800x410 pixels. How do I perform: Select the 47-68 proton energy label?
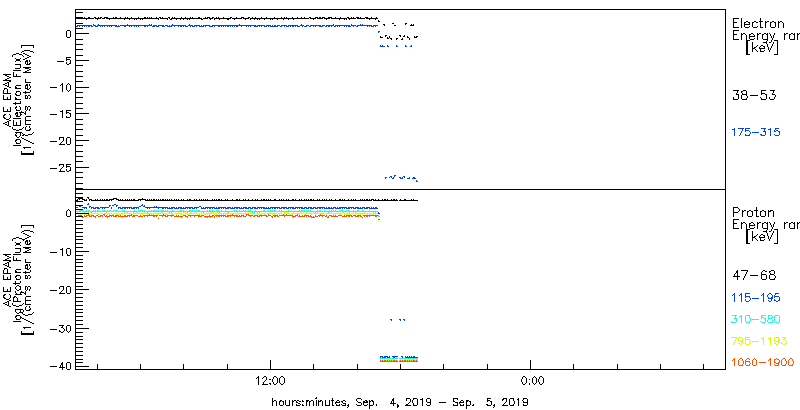click(x=754, y=276)
